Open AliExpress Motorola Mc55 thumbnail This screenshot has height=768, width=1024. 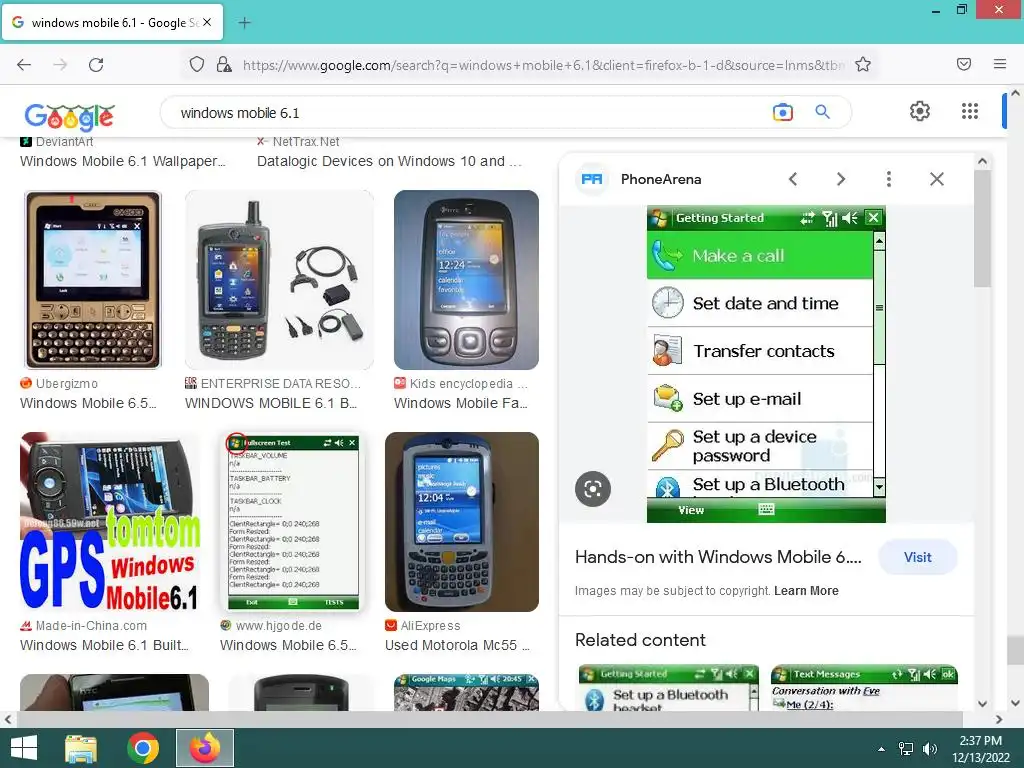point(462,522)
